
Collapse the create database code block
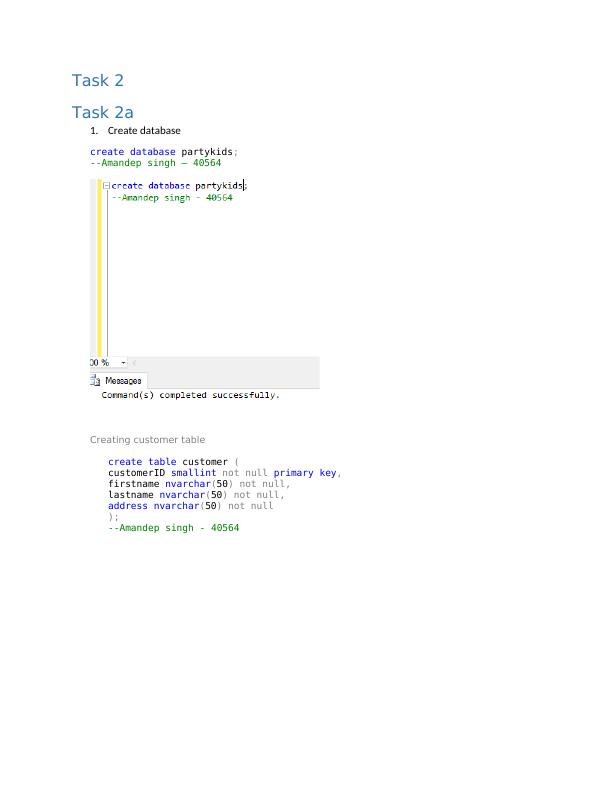click(106, 186)
